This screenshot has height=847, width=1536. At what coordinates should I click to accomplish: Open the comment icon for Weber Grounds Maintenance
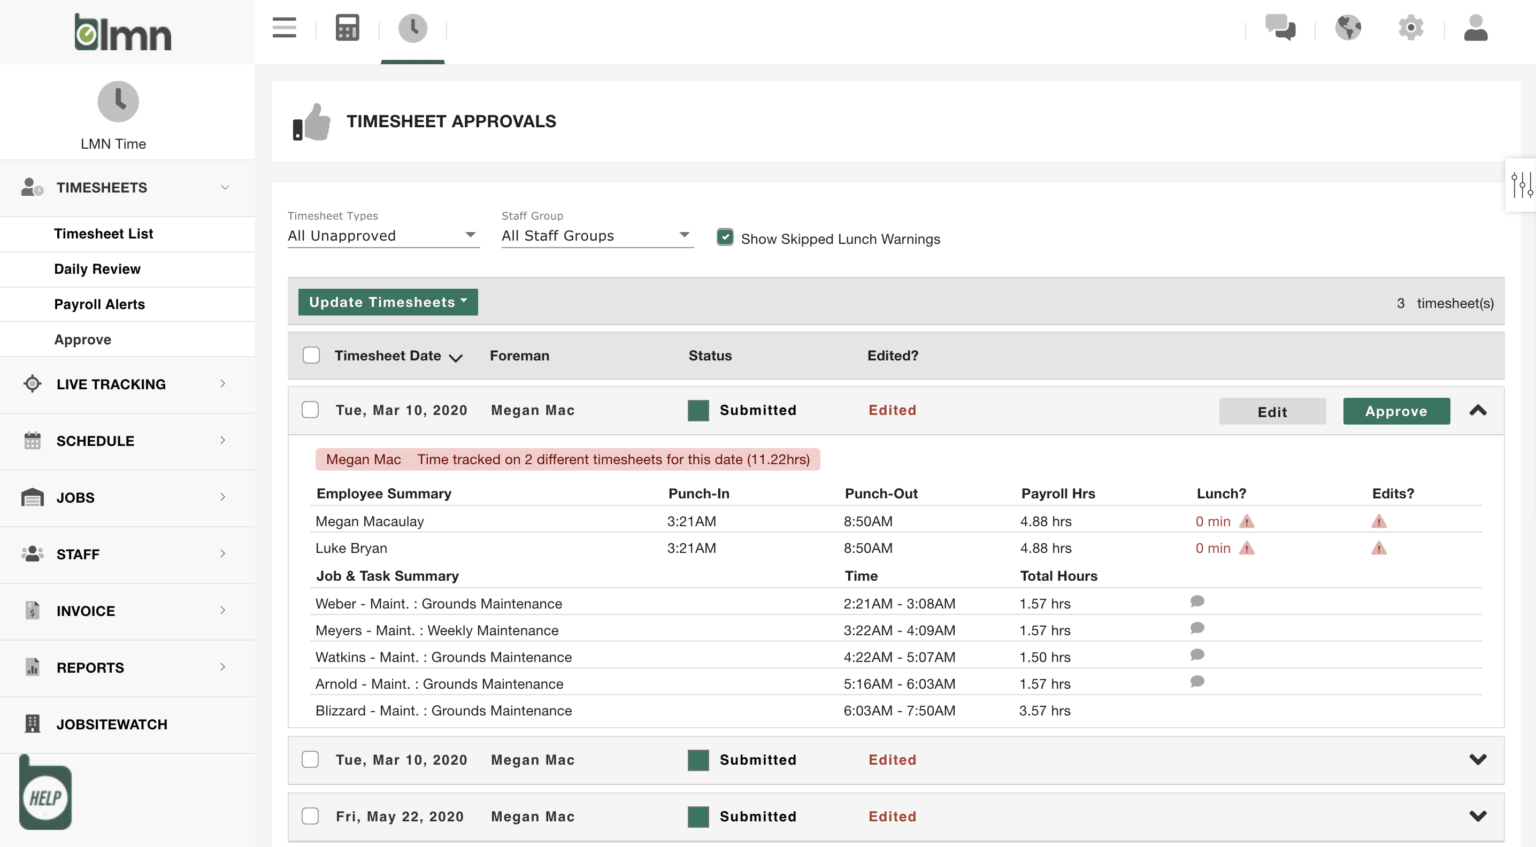tap(1197, 601)
